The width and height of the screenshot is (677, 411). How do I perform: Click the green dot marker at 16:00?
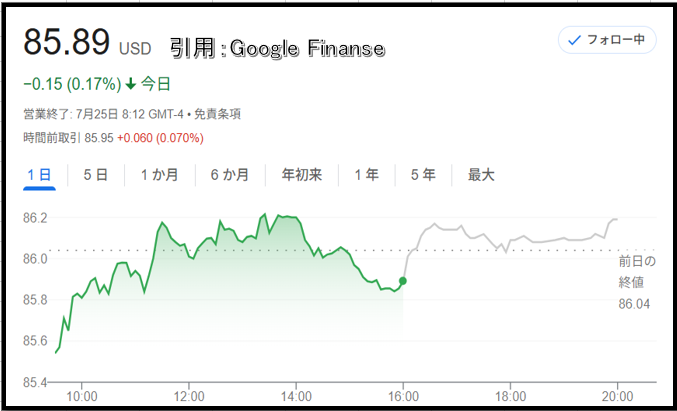(403, 281)
